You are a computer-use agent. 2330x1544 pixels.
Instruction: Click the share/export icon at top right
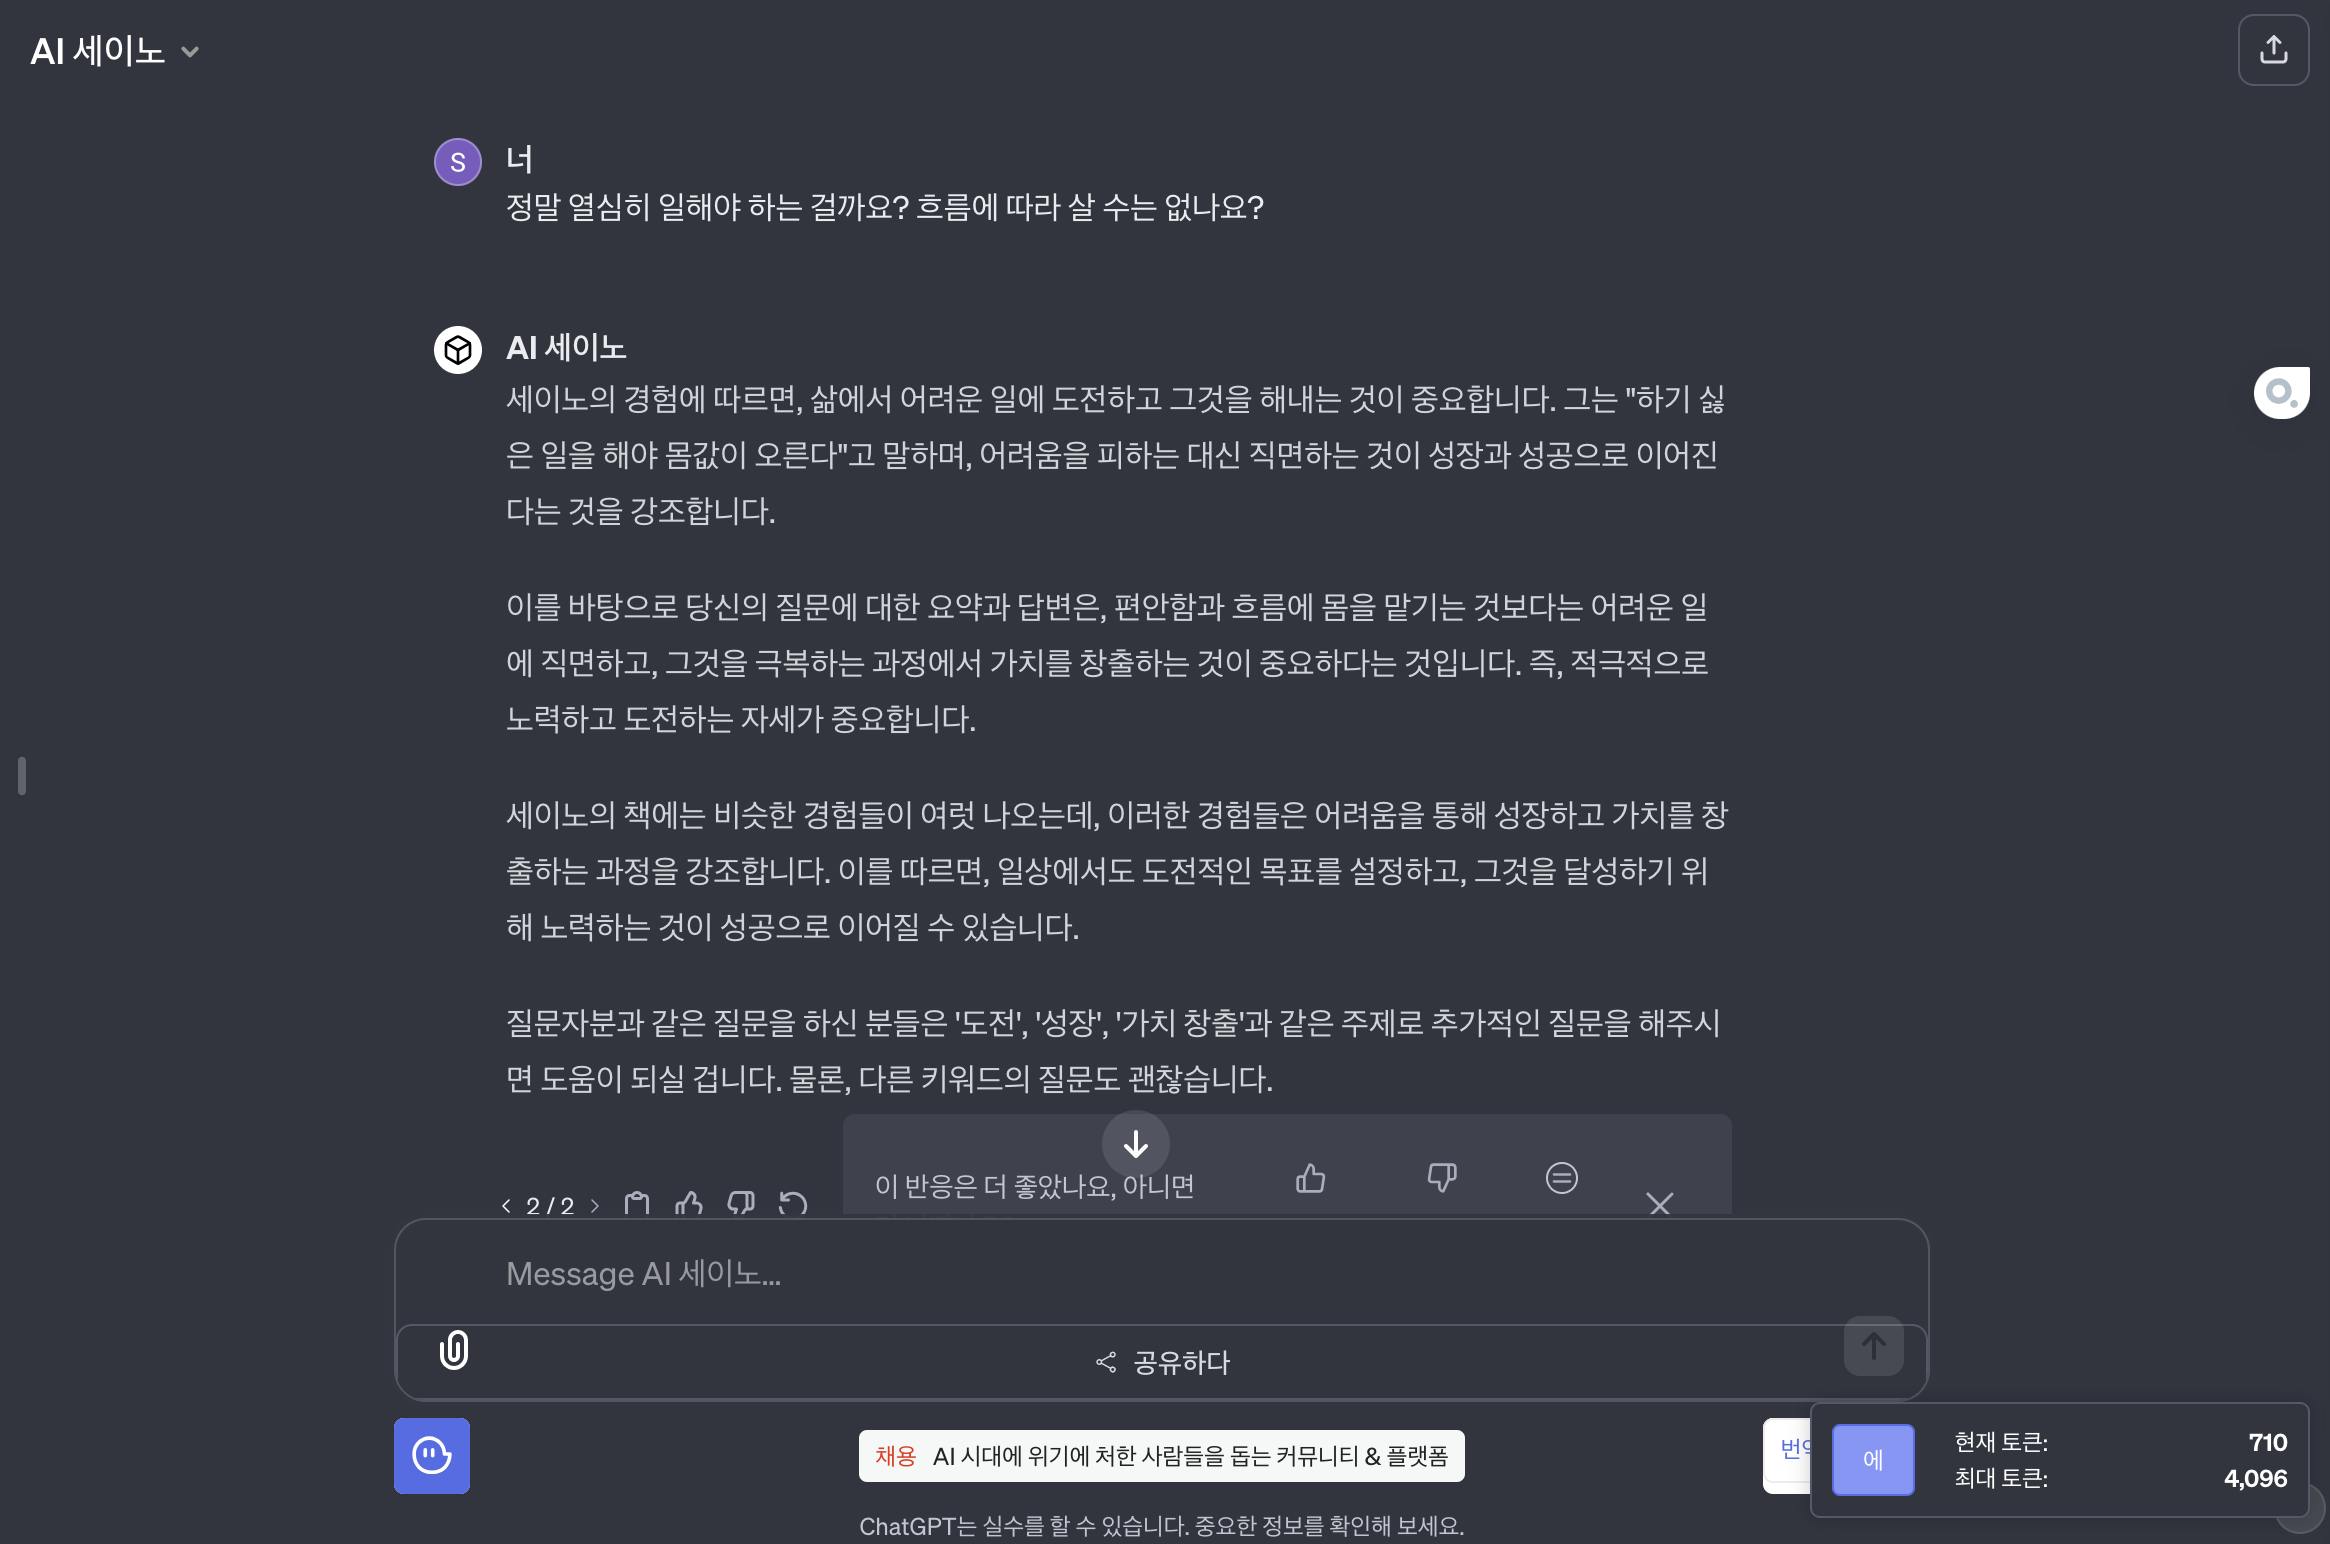point(2273,50)
